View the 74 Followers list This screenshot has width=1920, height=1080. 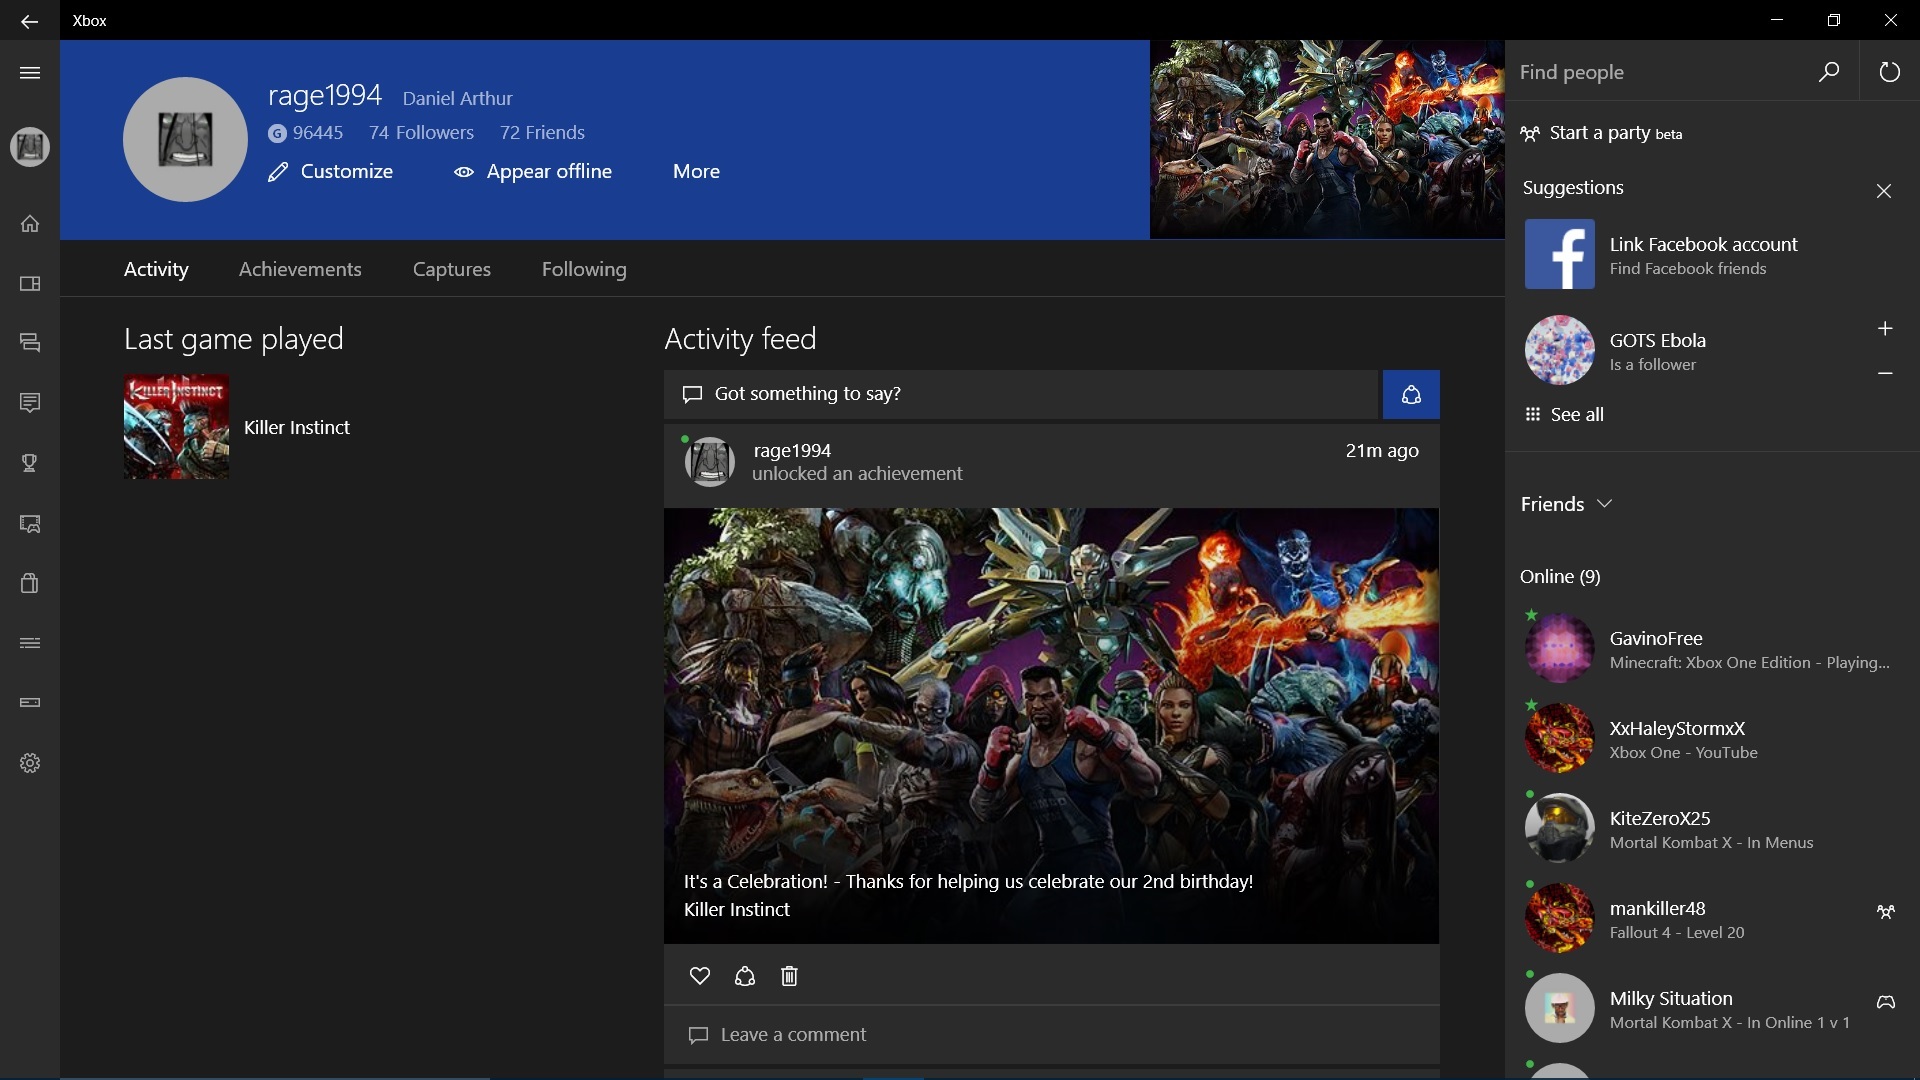[421, 132]
